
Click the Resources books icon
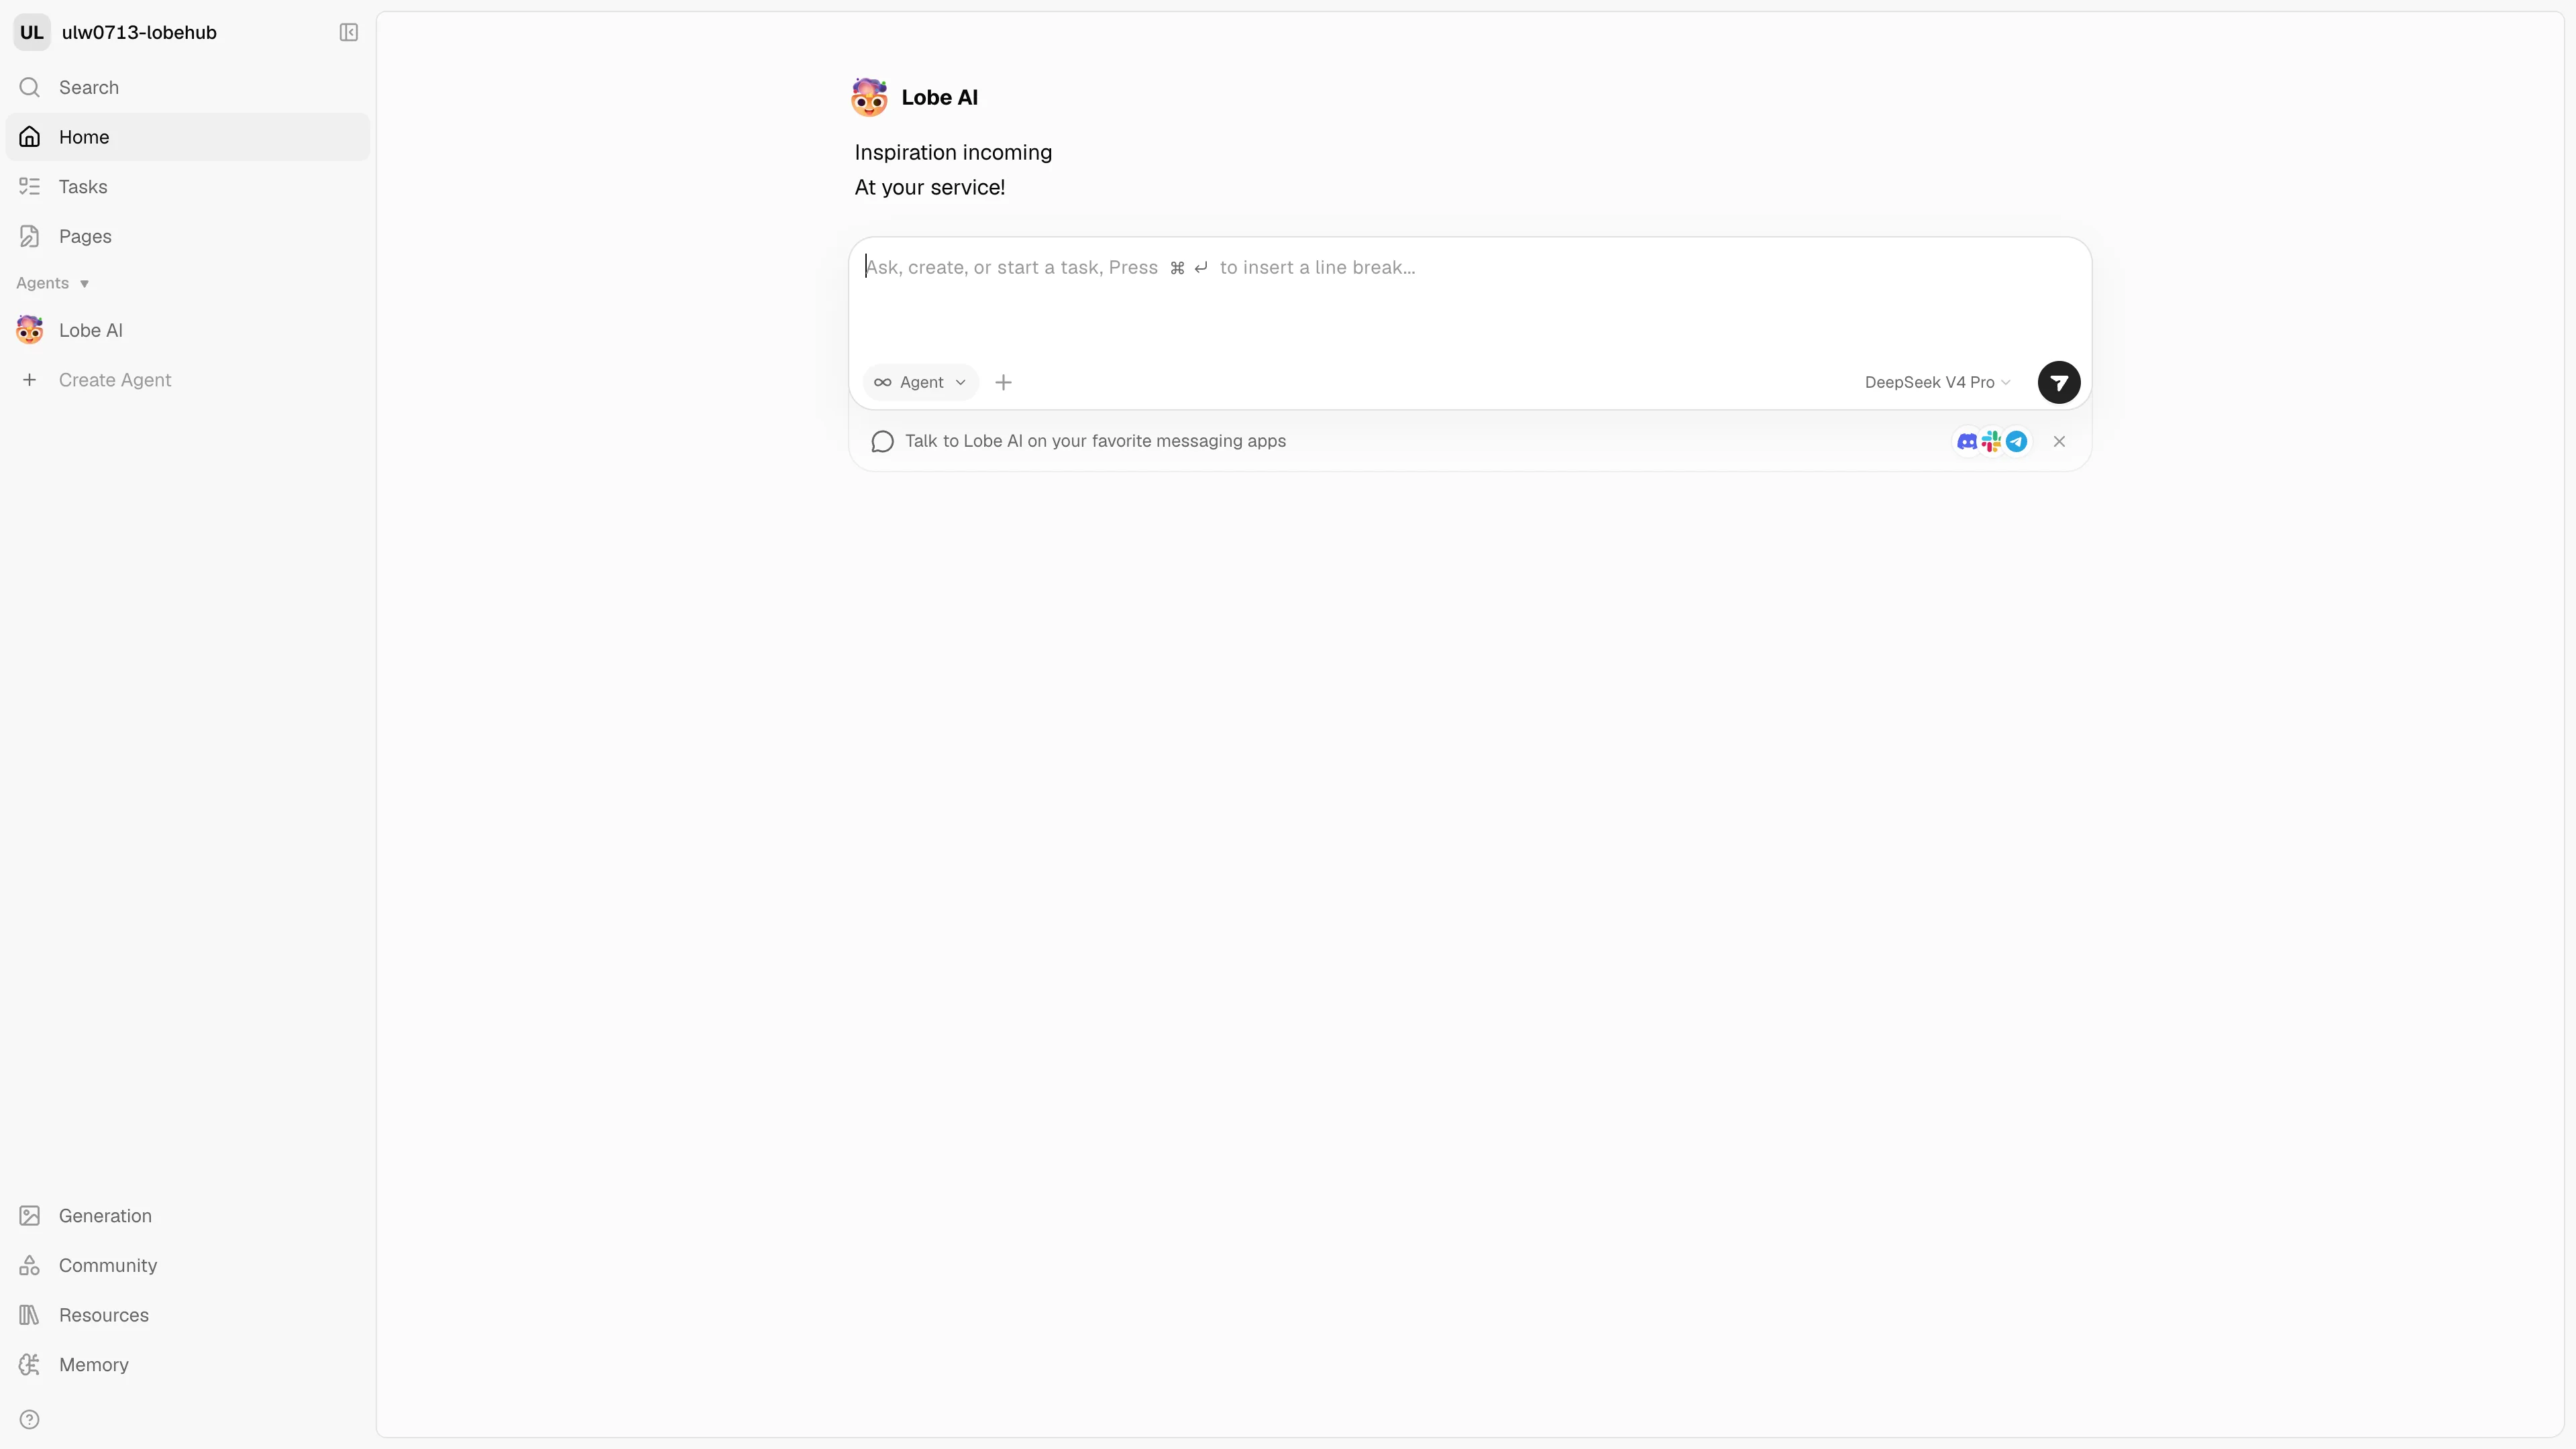pyautogui.click(x=30, y=1315)
